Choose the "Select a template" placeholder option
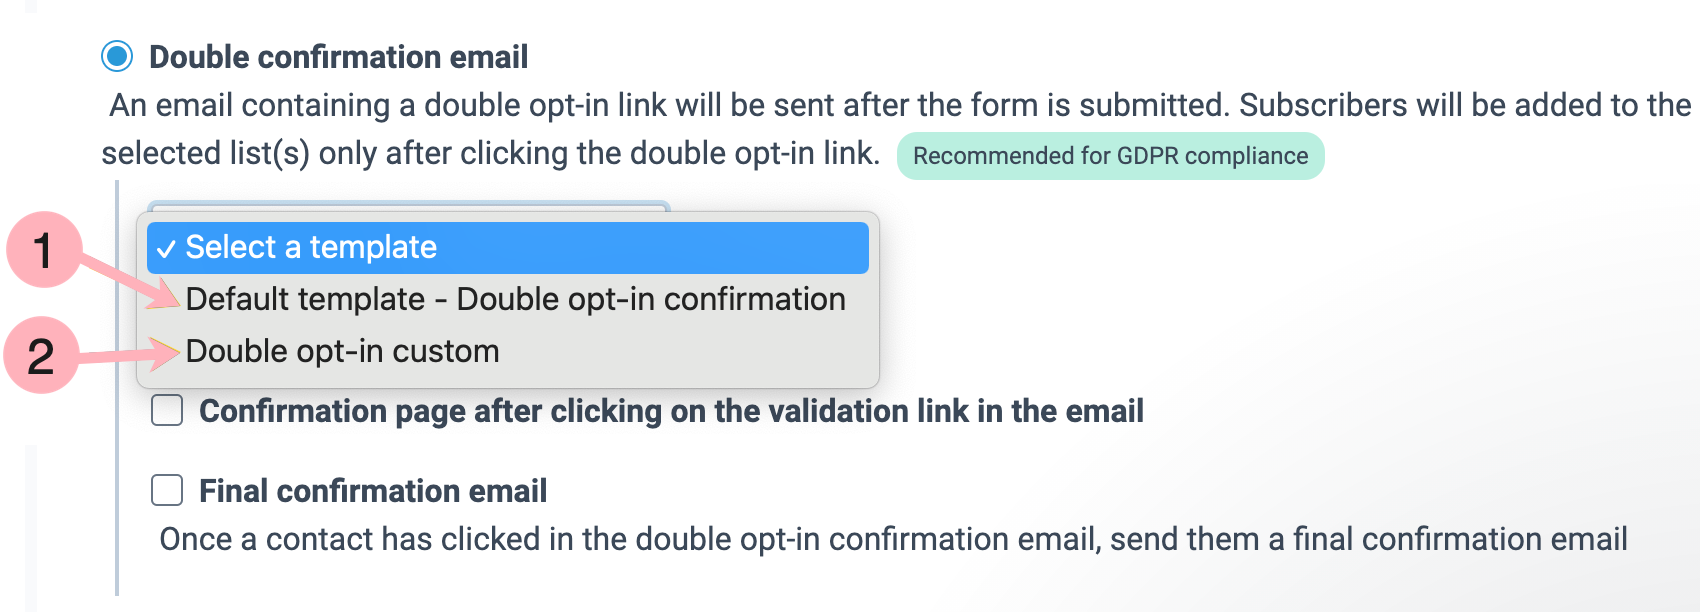 [x=311, y=247]
